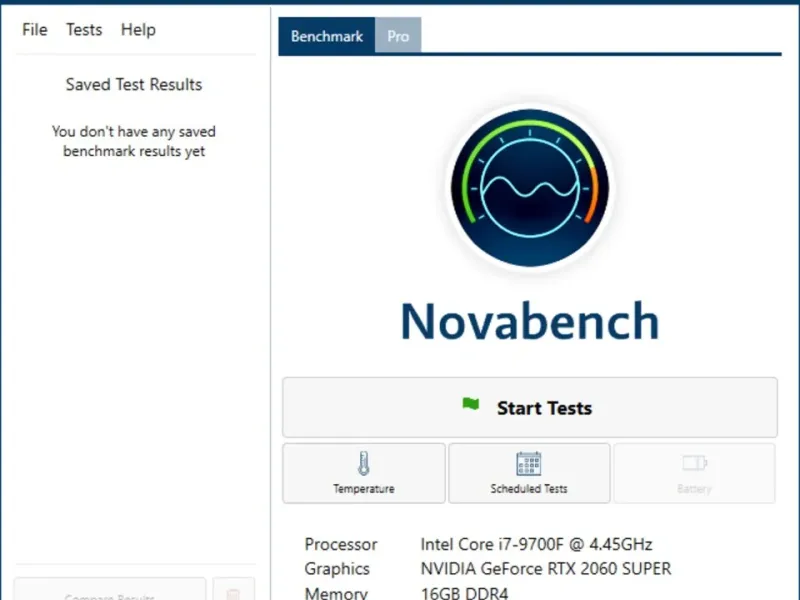
Task: Switch to the Benchmark tab
Action: [327, 36]
